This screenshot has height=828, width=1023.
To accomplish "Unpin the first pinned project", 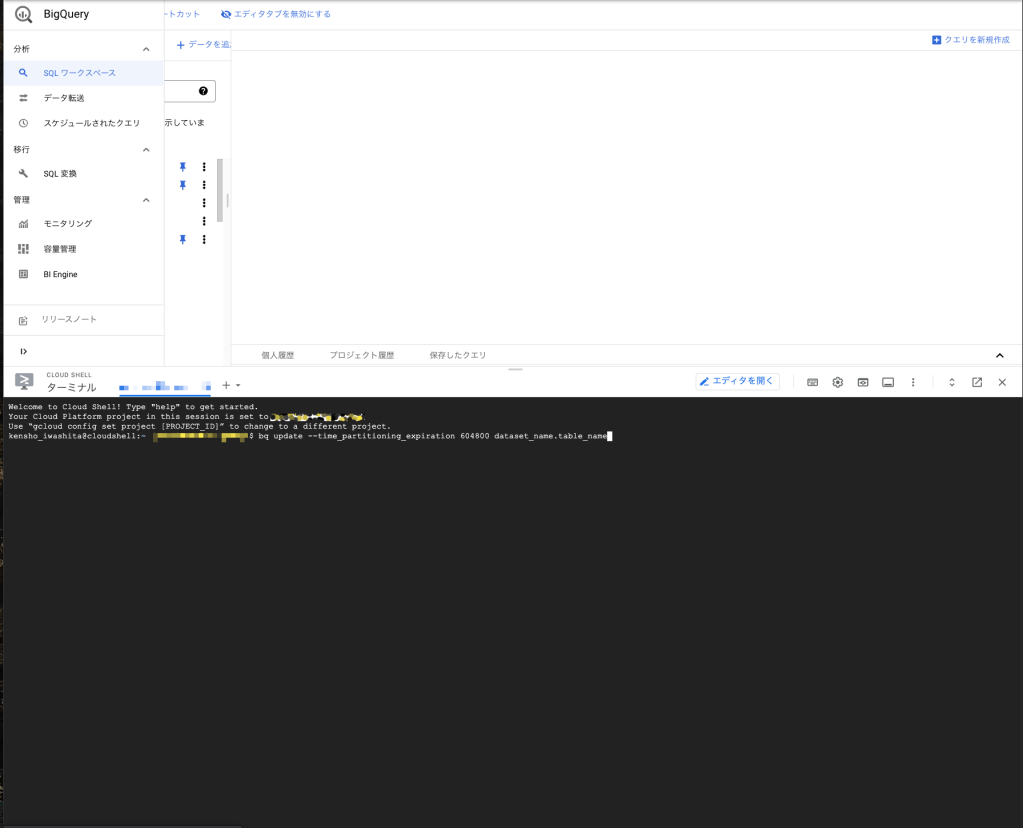I will pyautogui.click(x=182, y=167).
